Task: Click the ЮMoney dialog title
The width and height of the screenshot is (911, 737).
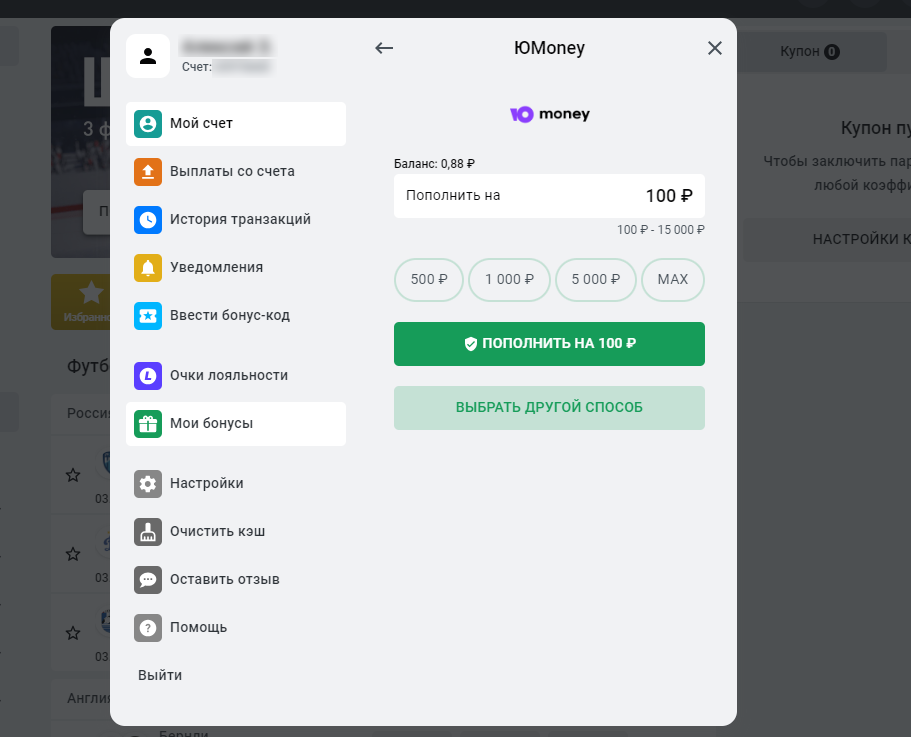Action: pyautogui.click(x=549, y=48)
